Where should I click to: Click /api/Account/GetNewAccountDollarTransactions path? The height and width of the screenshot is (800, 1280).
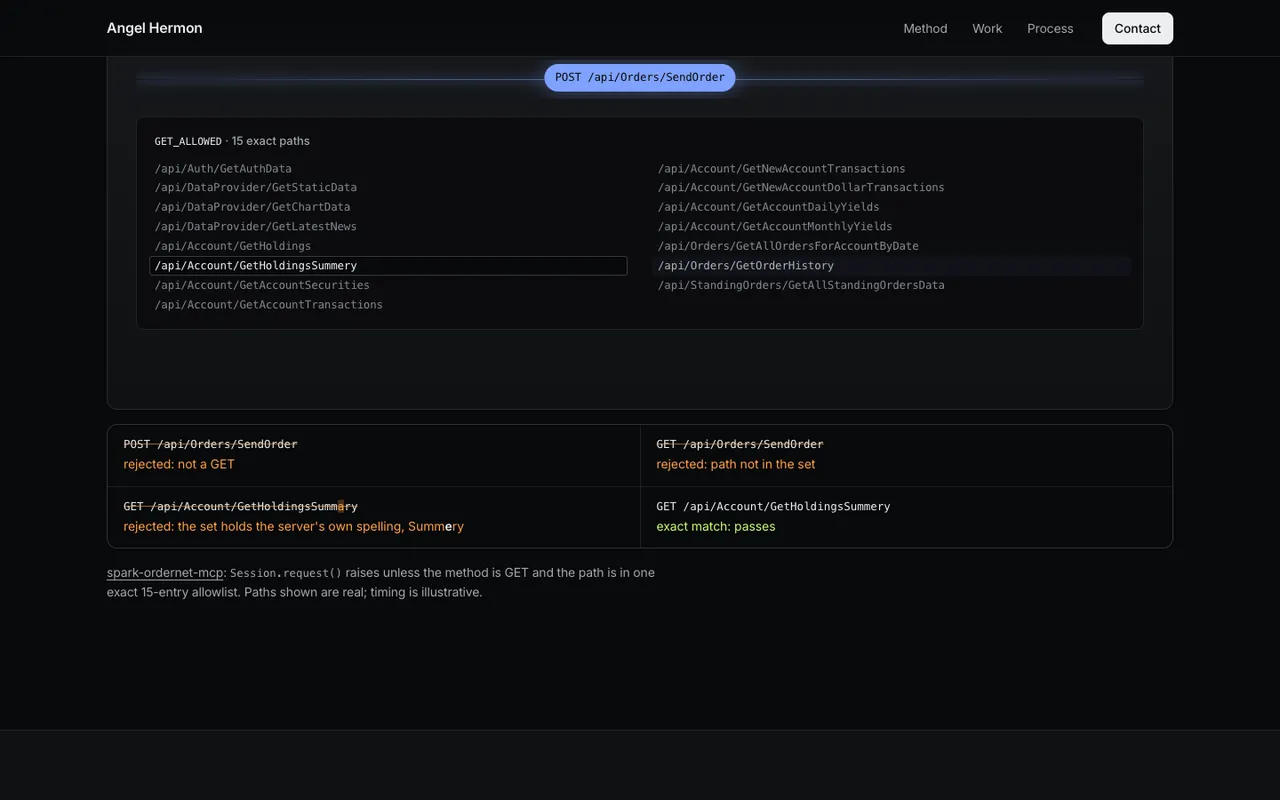tap(800, 188)
